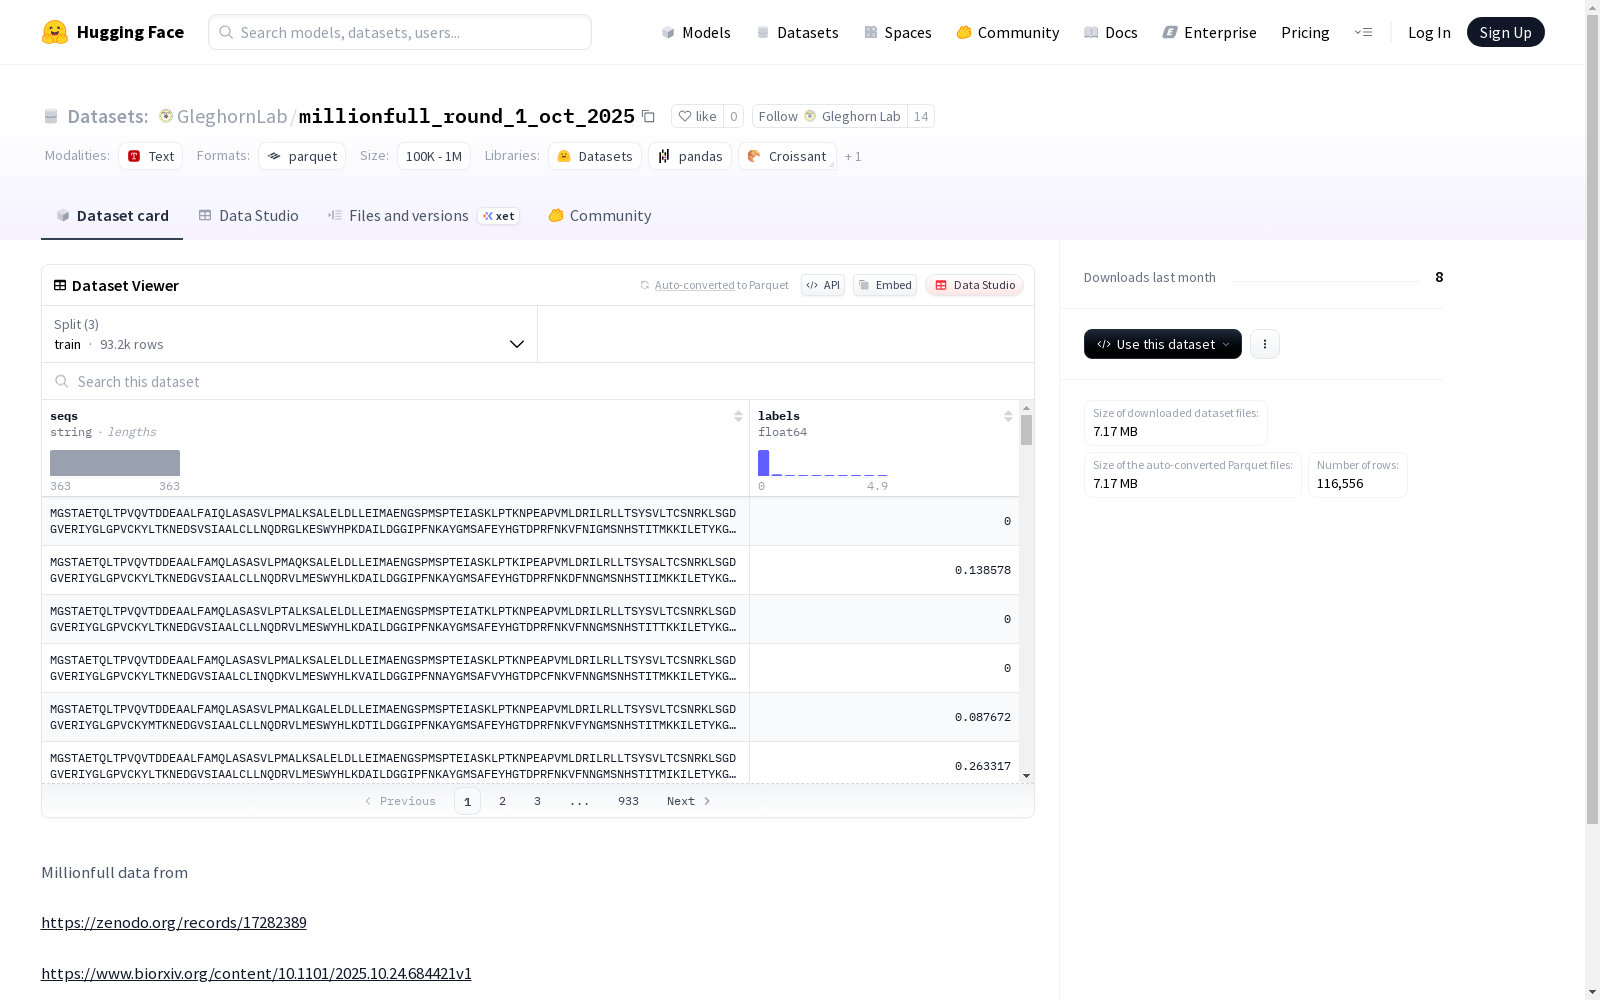This screenshot has width=1600, height=1000.
Task: Open the Pricing page
Action: coord(1305,32)
